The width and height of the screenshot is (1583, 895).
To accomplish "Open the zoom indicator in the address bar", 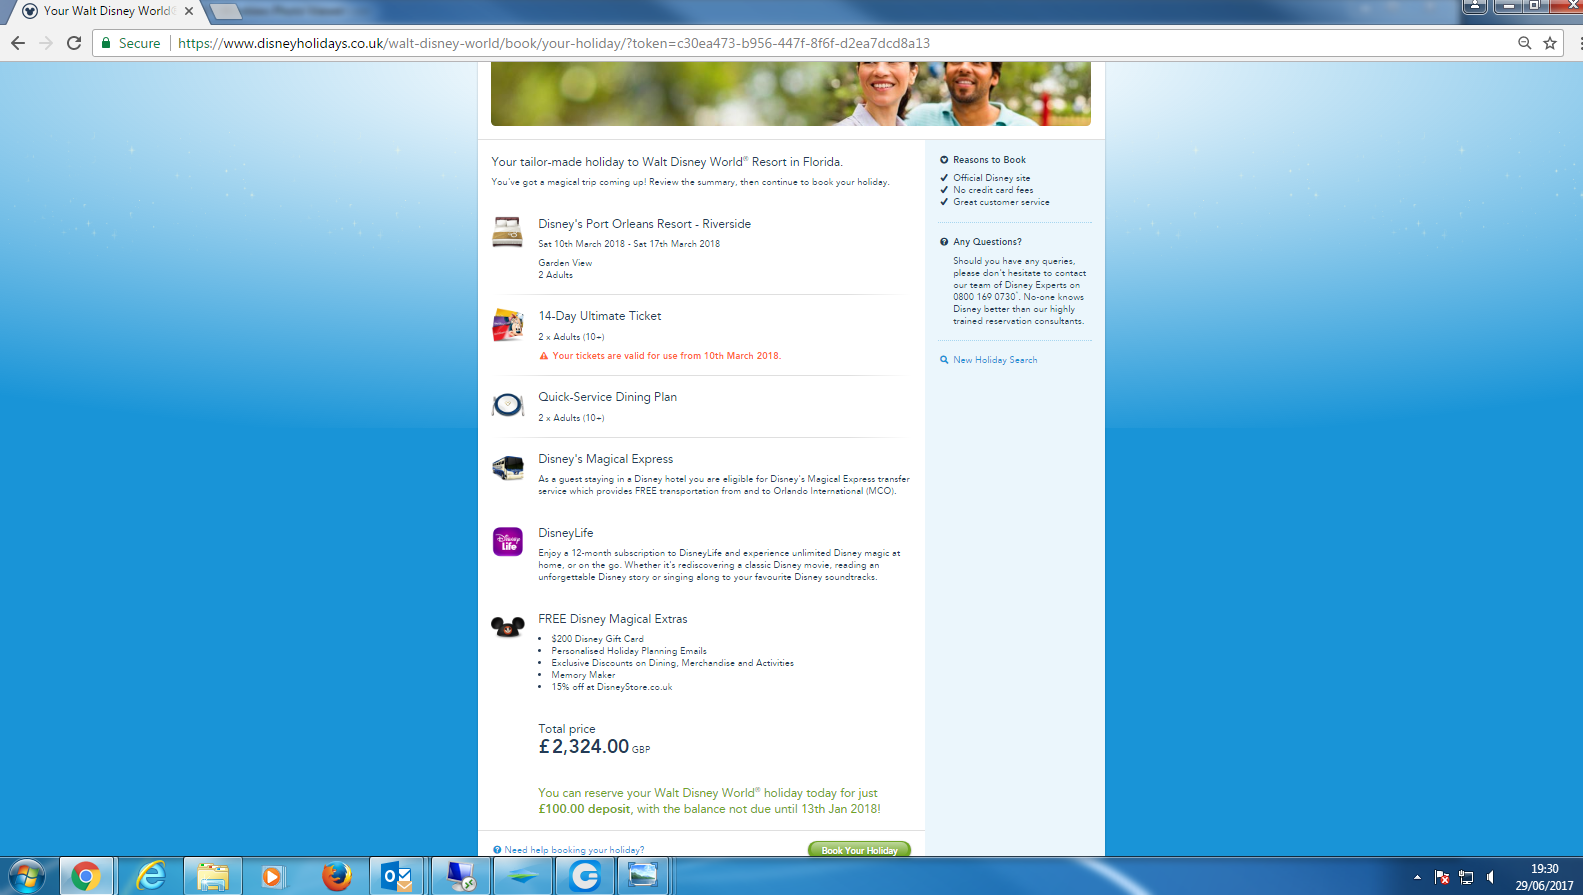I will pos(1525,43).
